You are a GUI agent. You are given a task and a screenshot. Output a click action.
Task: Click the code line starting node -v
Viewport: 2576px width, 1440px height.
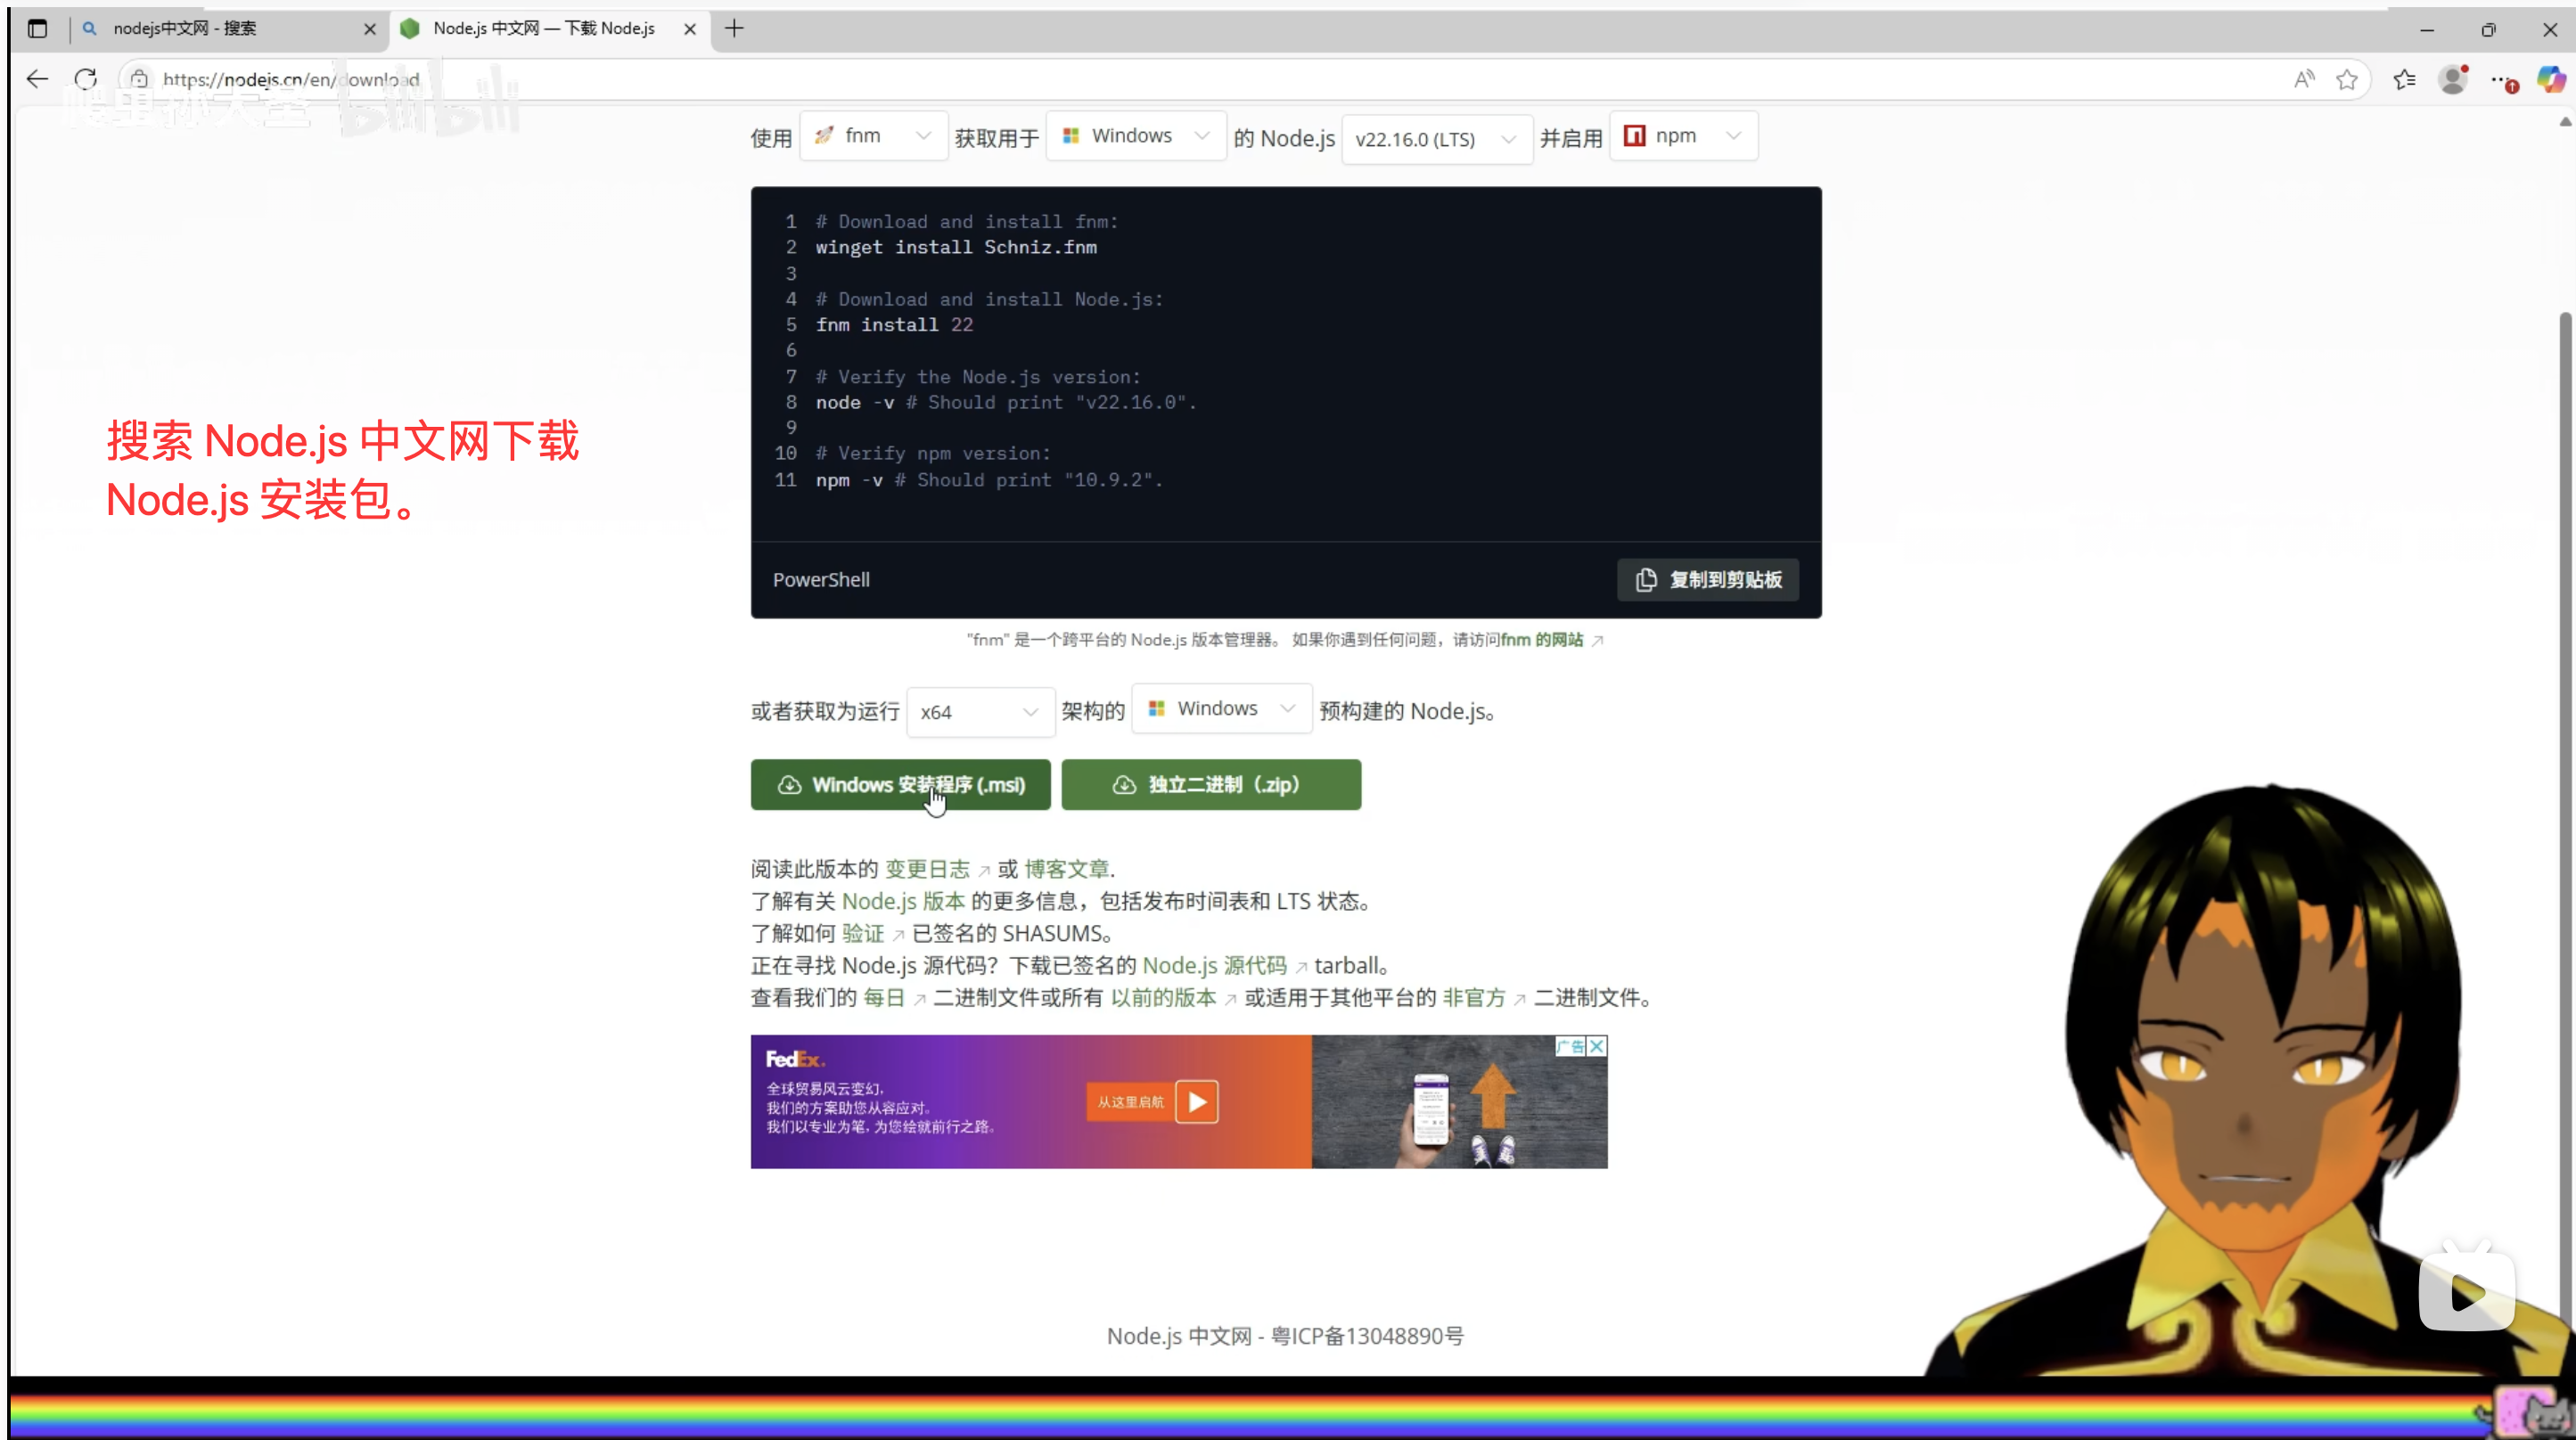coord(1006,402)
